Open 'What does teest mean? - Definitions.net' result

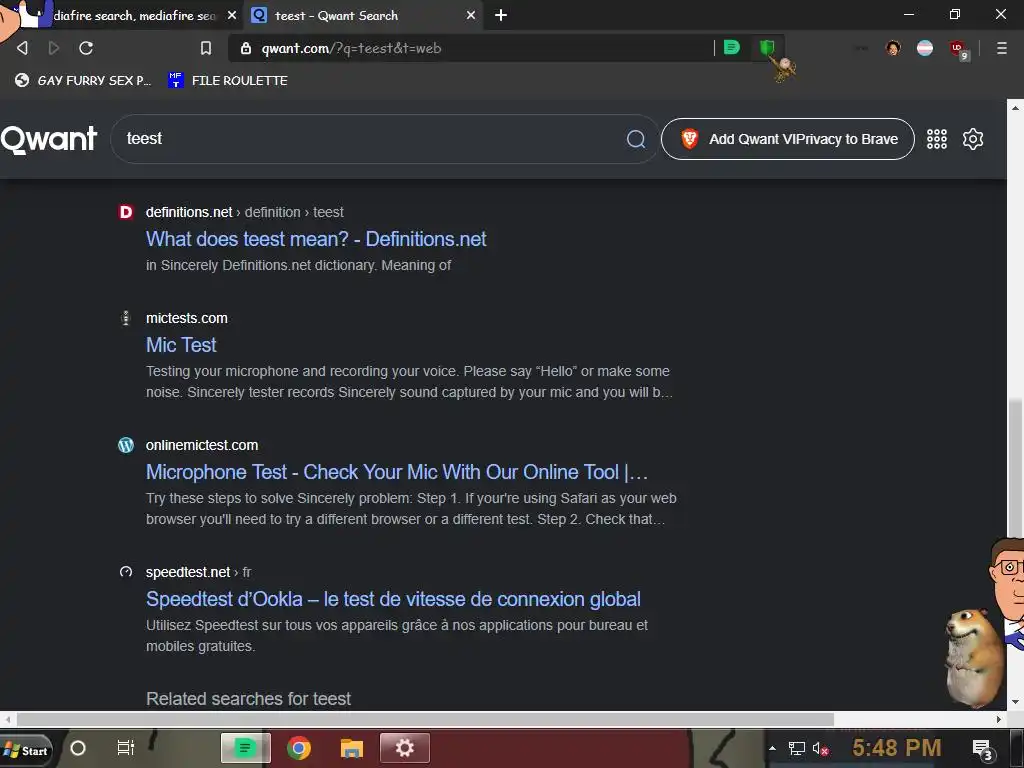click(x=316, y=239)
